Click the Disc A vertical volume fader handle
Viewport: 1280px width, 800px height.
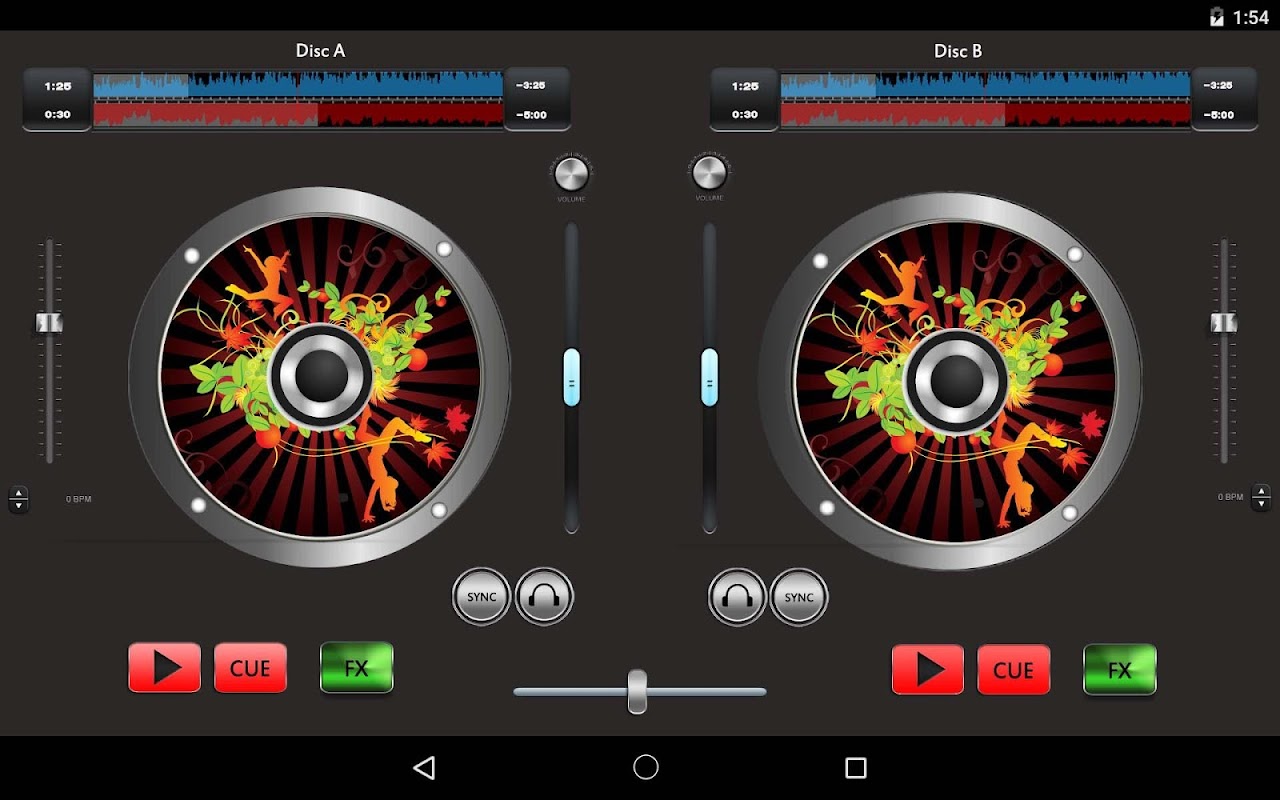click(571, 377)
